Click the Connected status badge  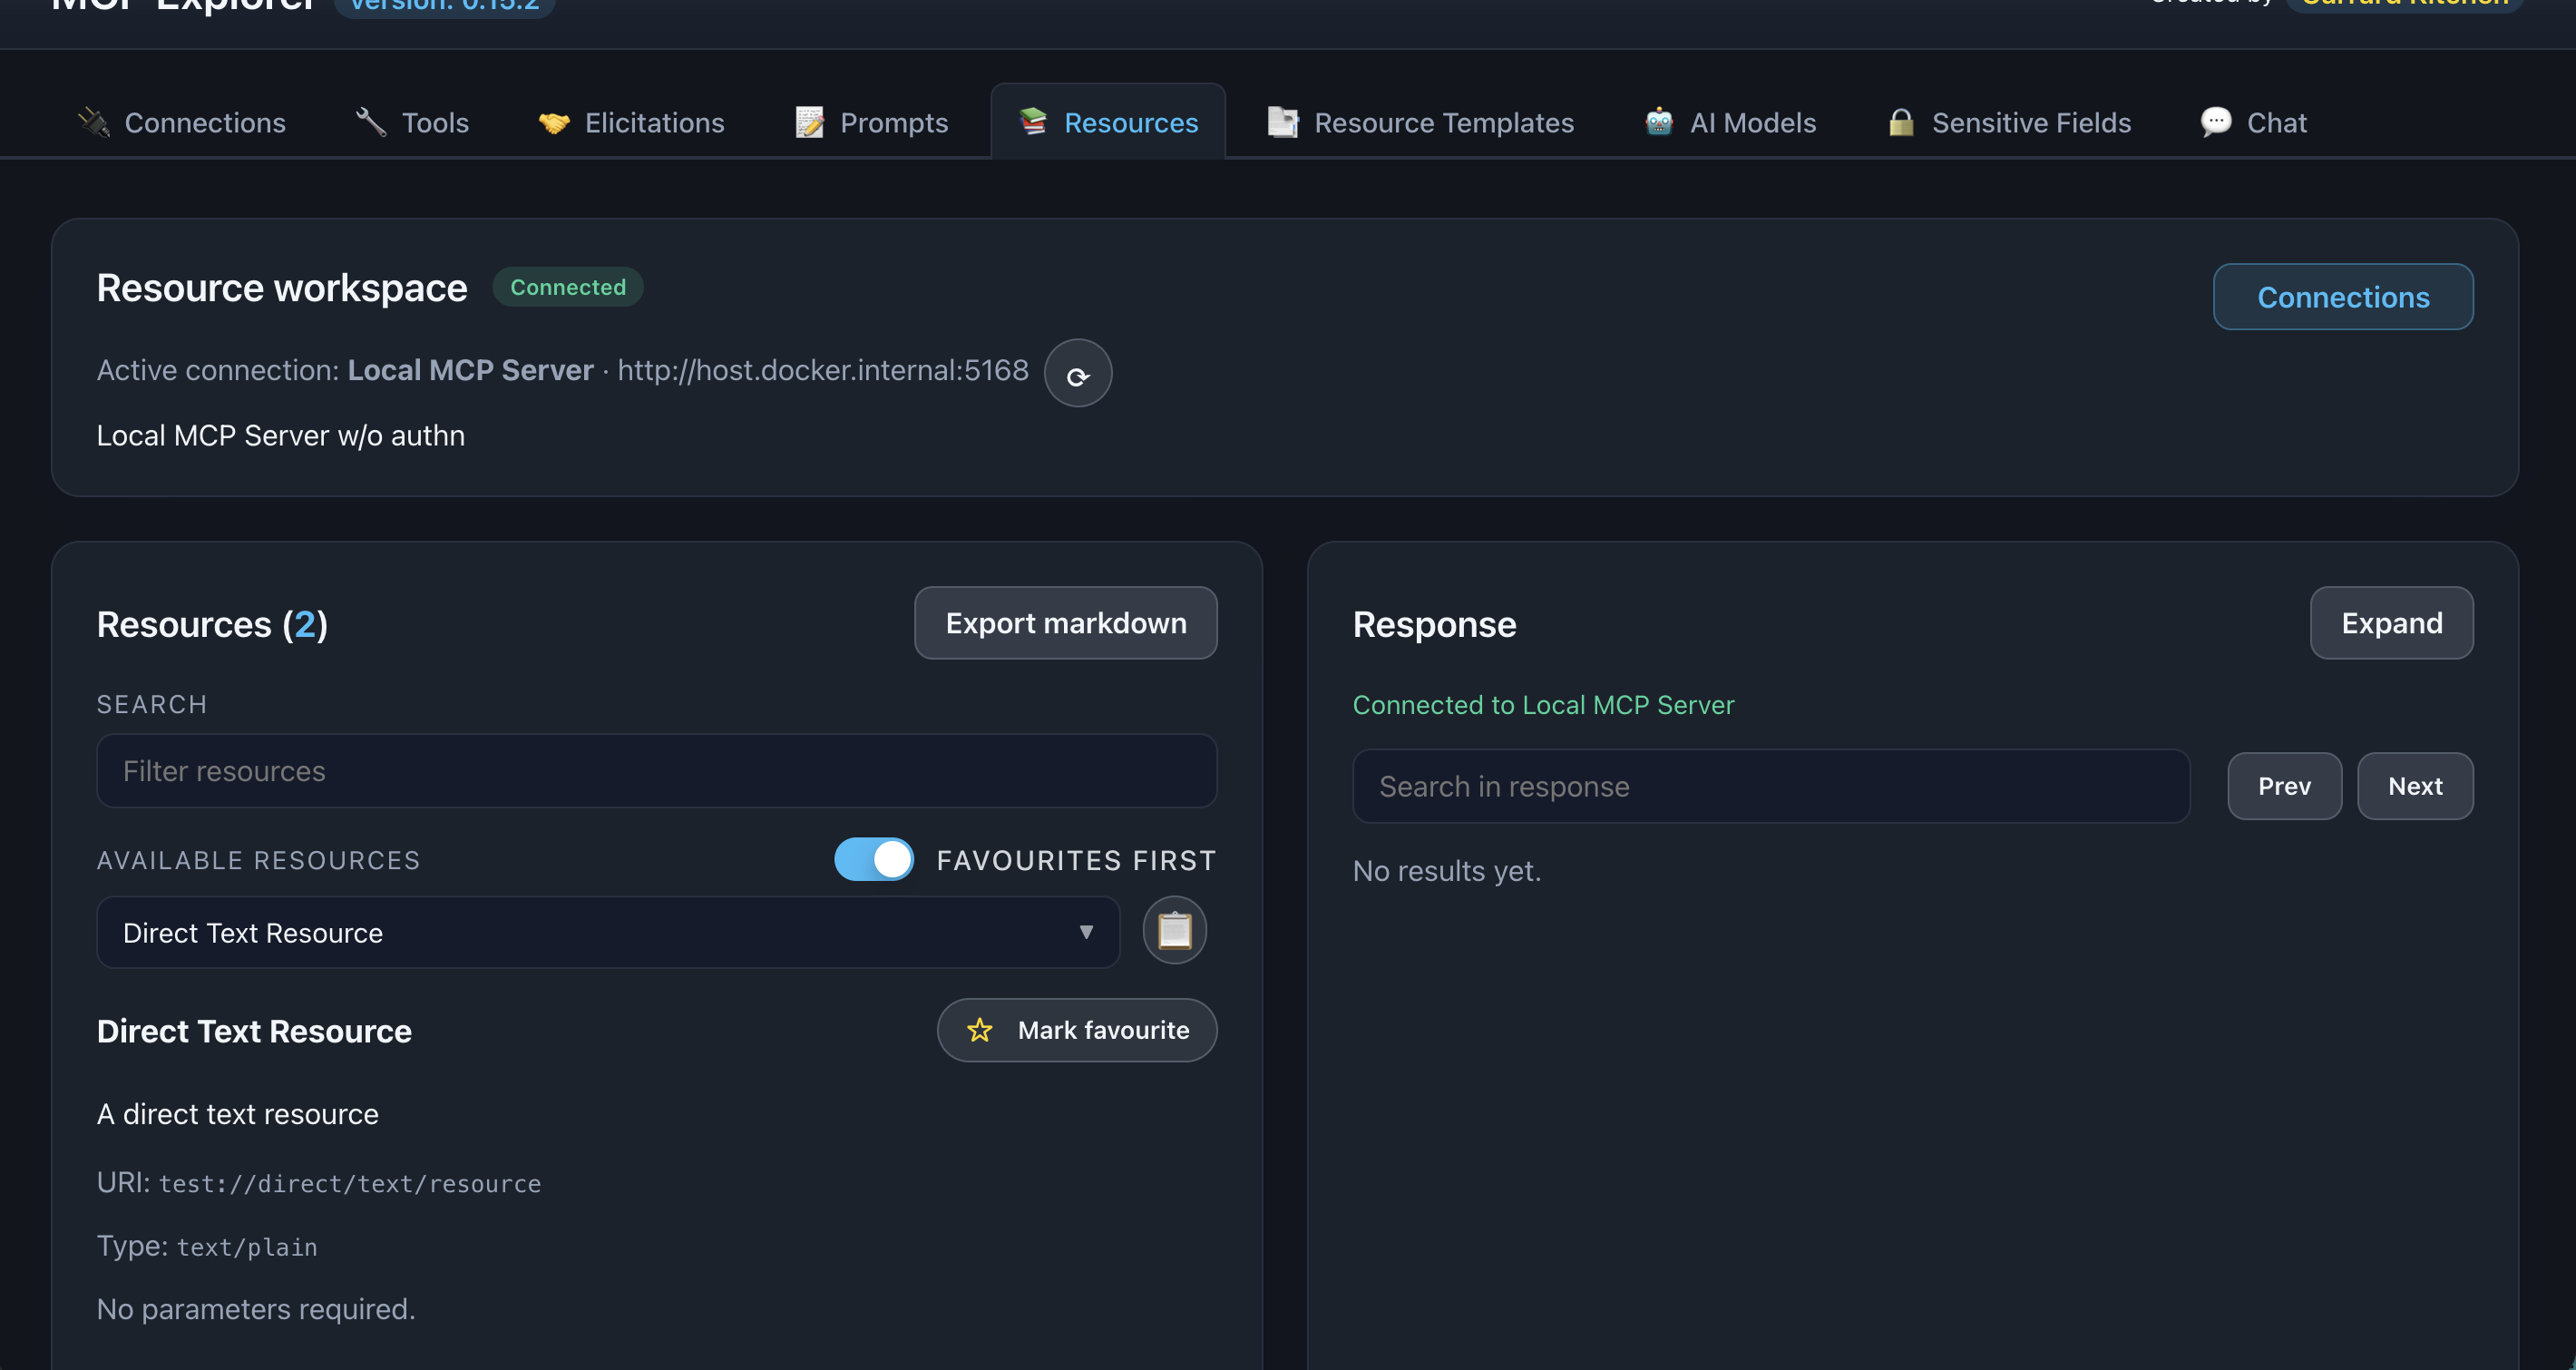567,287
